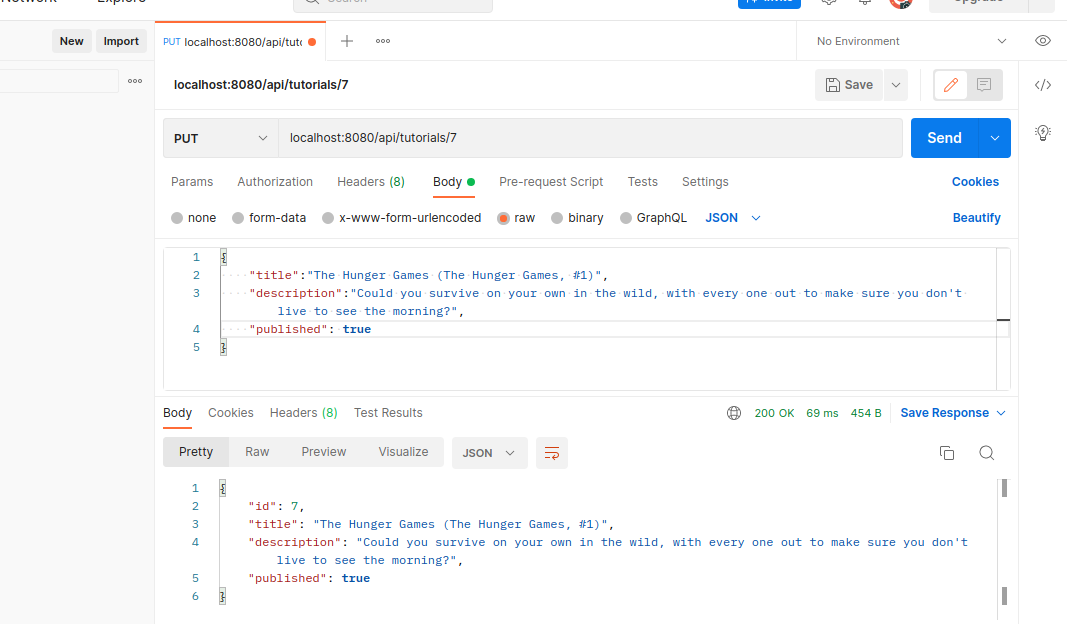Click the environment quick look eye icon
1067x624 pixels.
pos(1043,41)
